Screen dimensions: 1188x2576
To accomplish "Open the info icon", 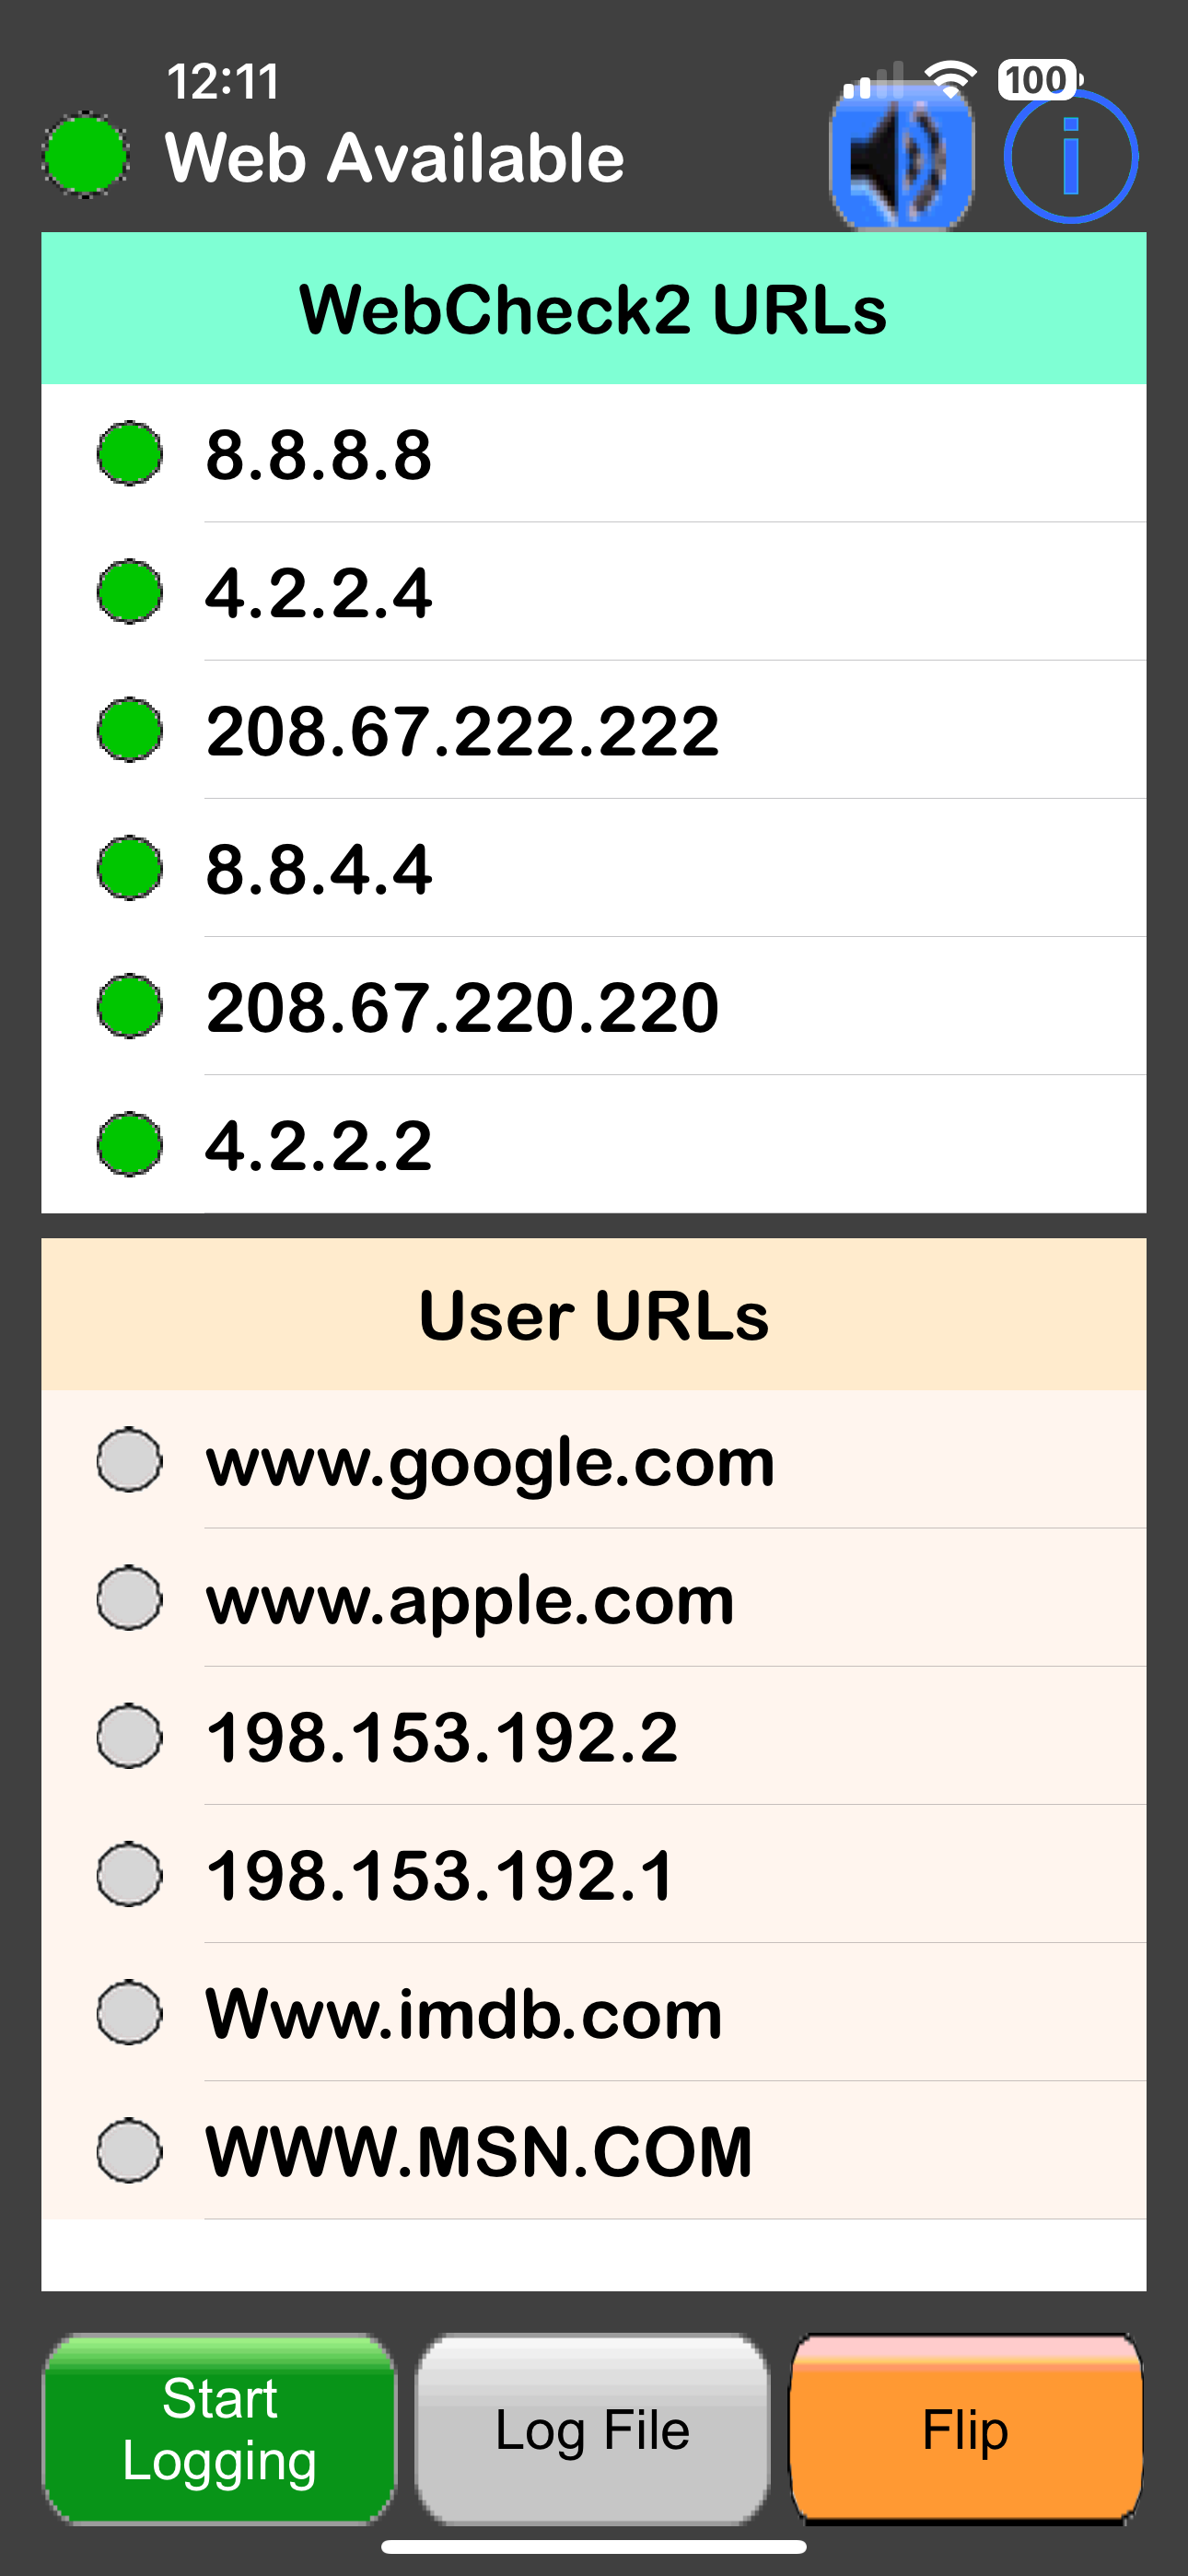I will (1070, 156).
